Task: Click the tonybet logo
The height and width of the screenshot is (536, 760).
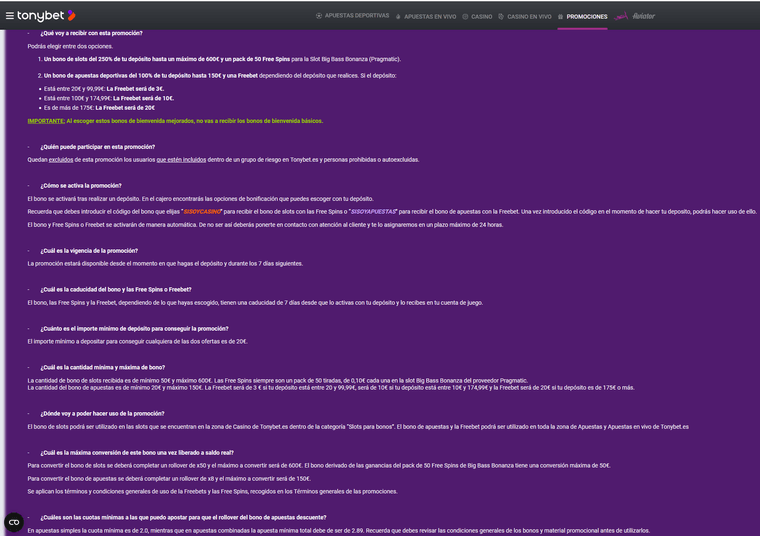Action: 47,16
